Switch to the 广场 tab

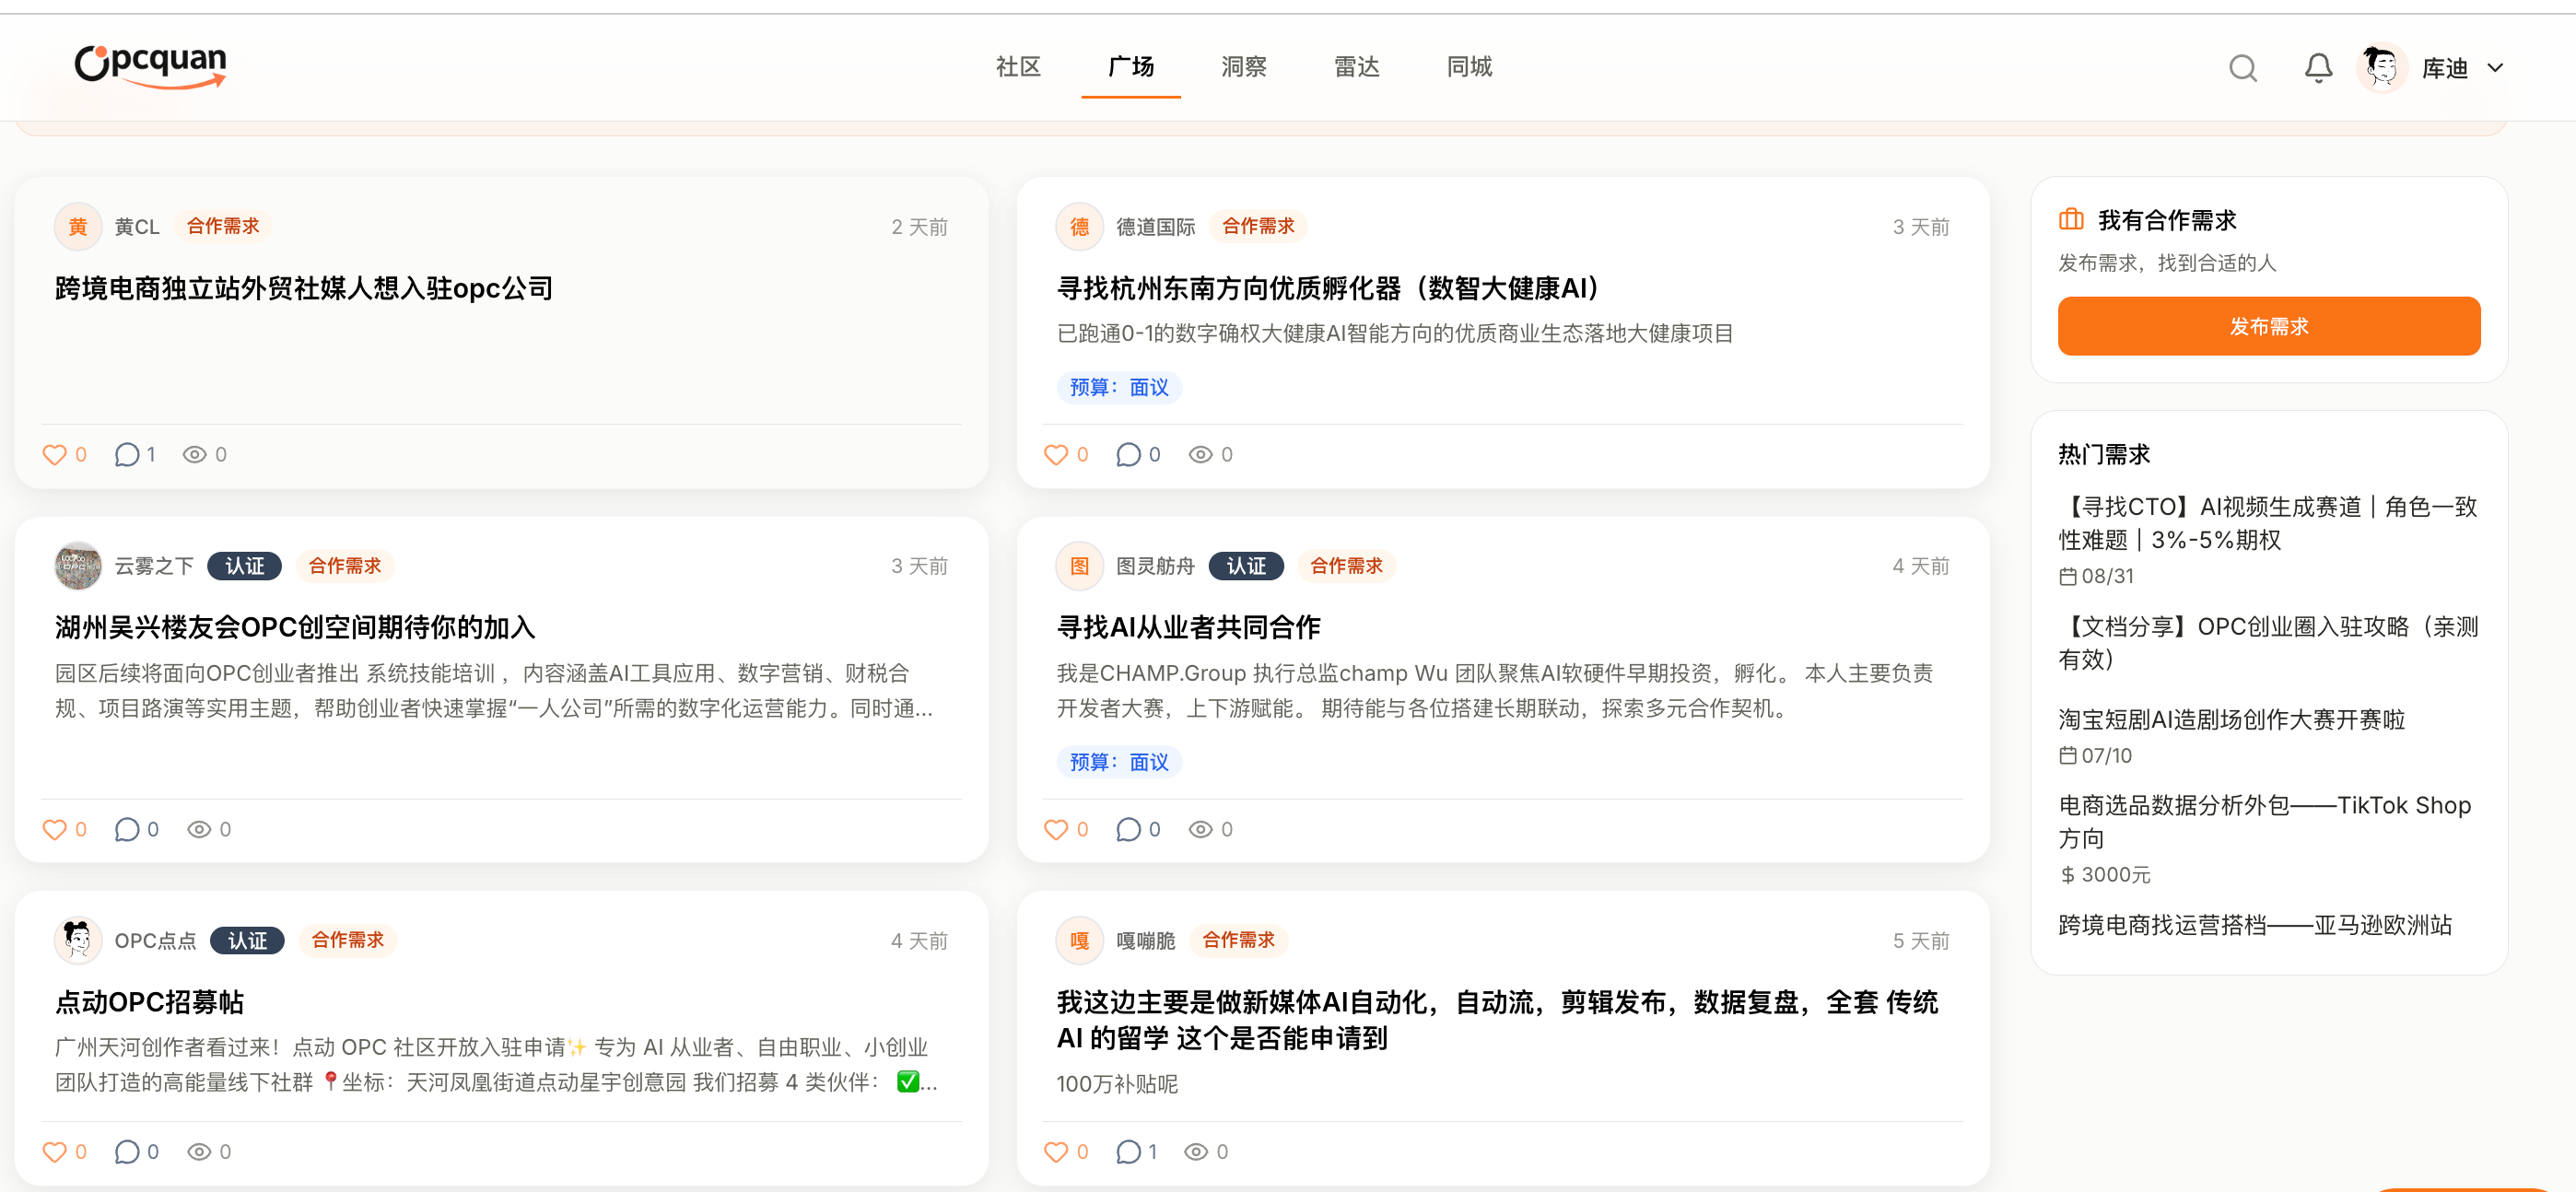pos(1131,67)
